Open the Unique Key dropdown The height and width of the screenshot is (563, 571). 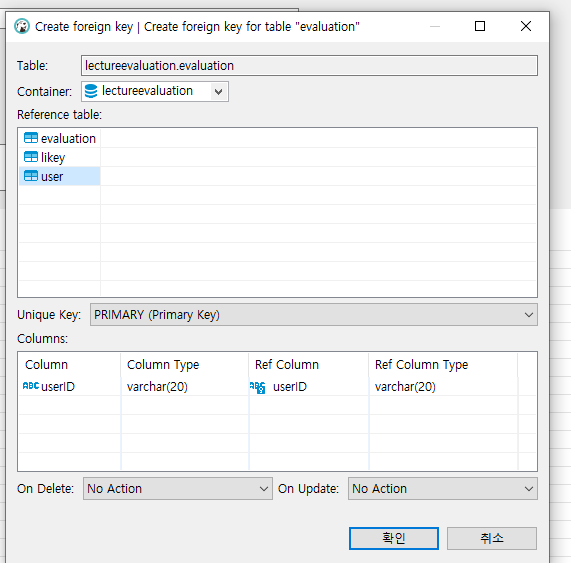314,315
